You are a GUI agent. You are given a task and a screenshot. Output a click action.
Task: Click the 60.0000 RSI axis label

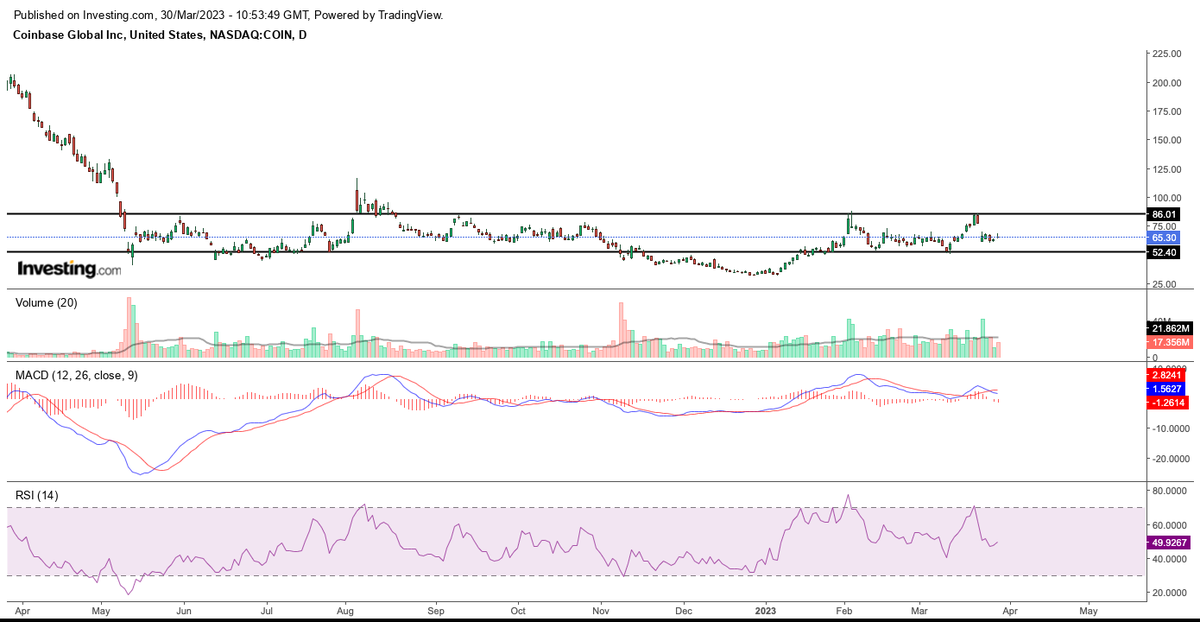click(1171, 525)
